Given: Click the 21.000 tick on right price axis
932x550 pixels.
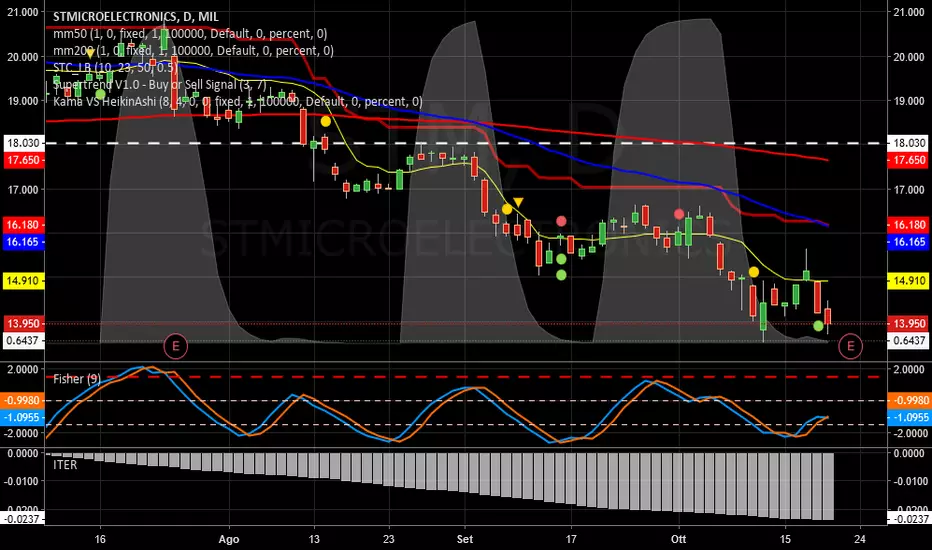Looking at the screenshot, I should 909,12.
